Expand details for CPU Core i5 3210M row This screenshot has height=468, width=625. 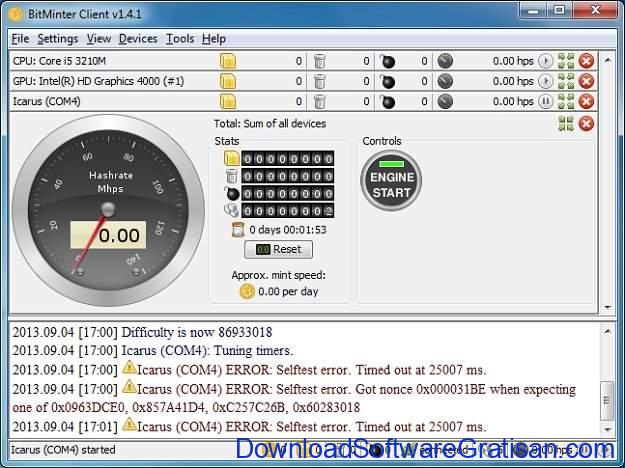pos(566,61)
